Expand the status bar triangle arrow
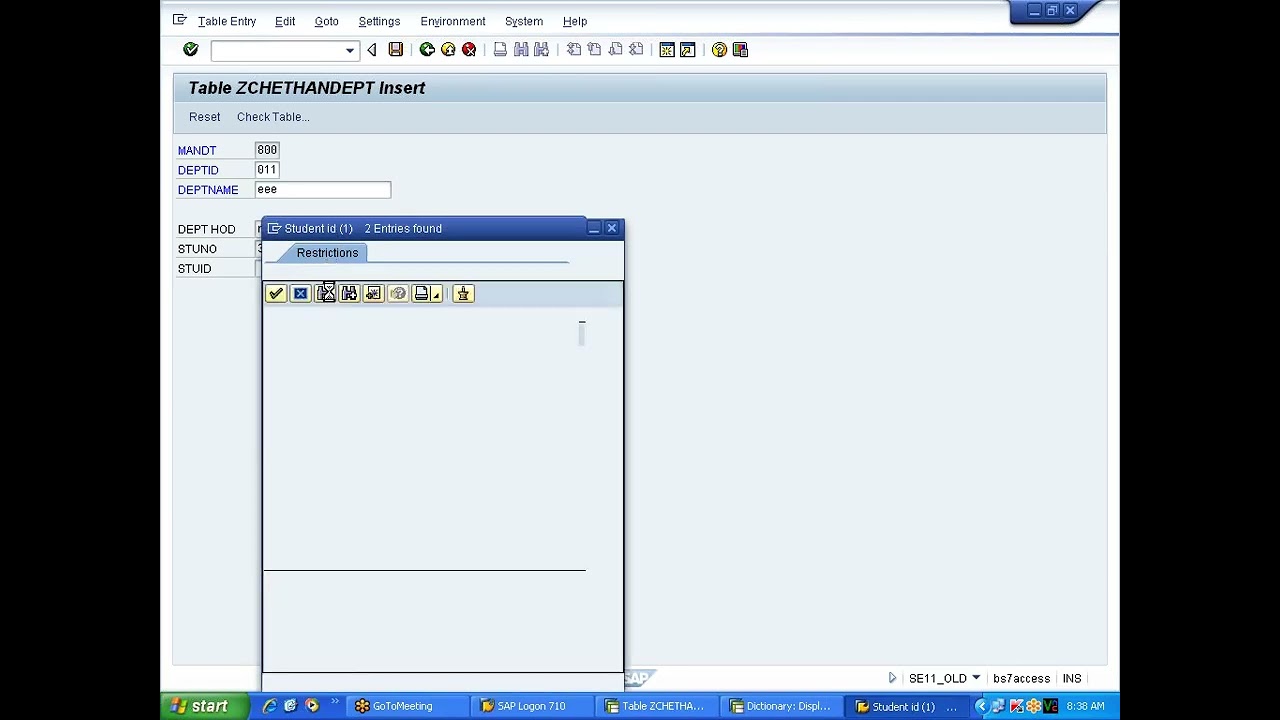 (x=892, y=678)
